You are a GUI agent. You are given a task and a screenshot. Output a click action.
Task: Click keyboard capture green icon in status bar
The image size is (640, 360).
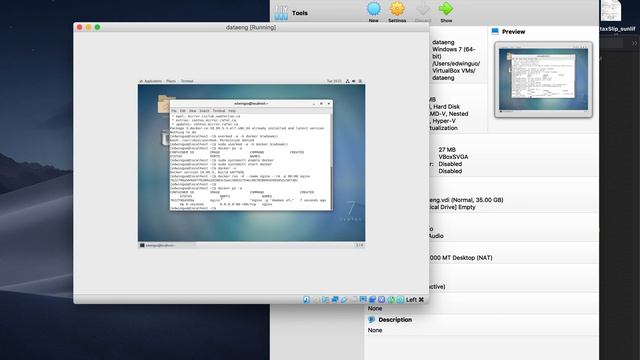[x=400, y=300]
